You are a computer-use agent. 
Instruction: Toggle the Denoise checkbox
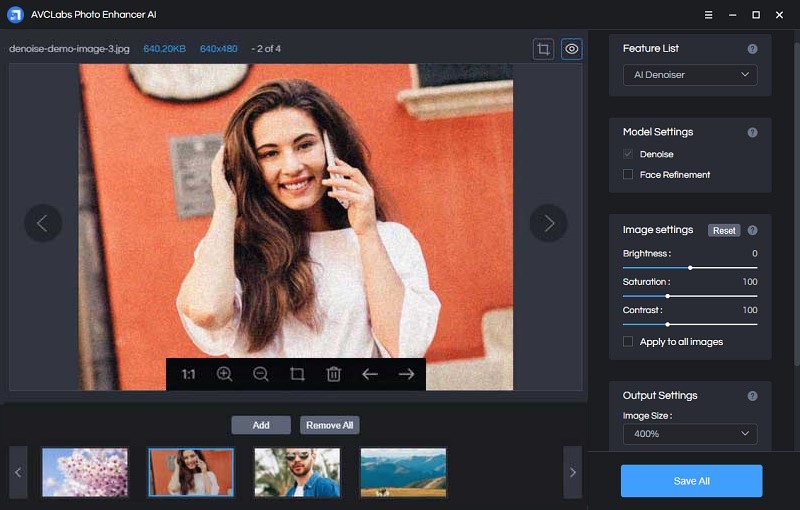tap(628, 154)
